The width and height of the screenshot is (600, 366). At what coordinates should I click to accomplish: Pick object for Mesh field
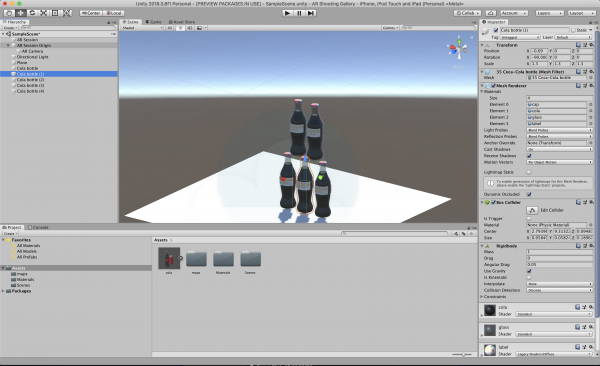590,78
